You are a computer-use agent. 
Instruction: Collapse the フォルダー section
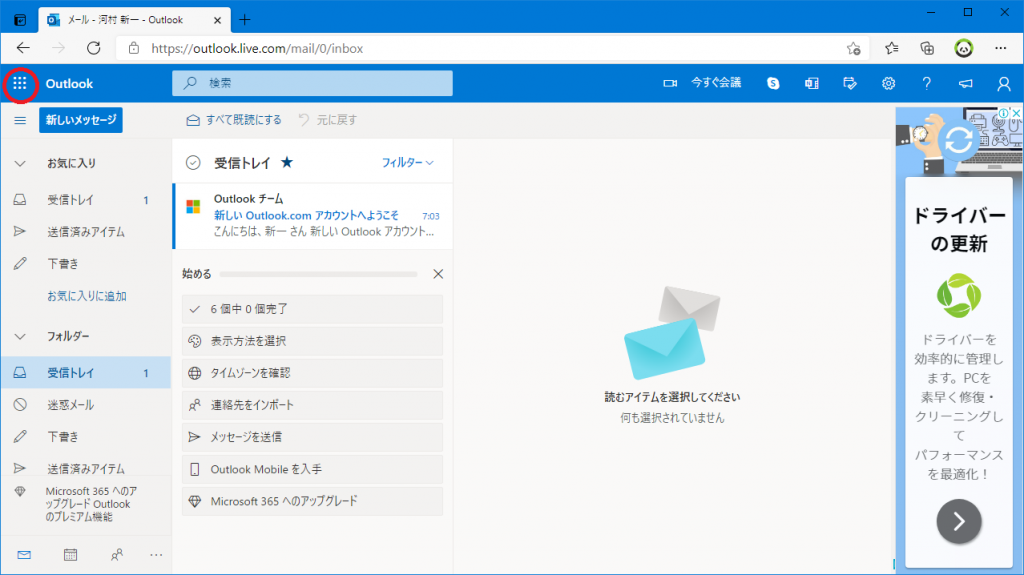pyautogui.click(x=20, y=337)
